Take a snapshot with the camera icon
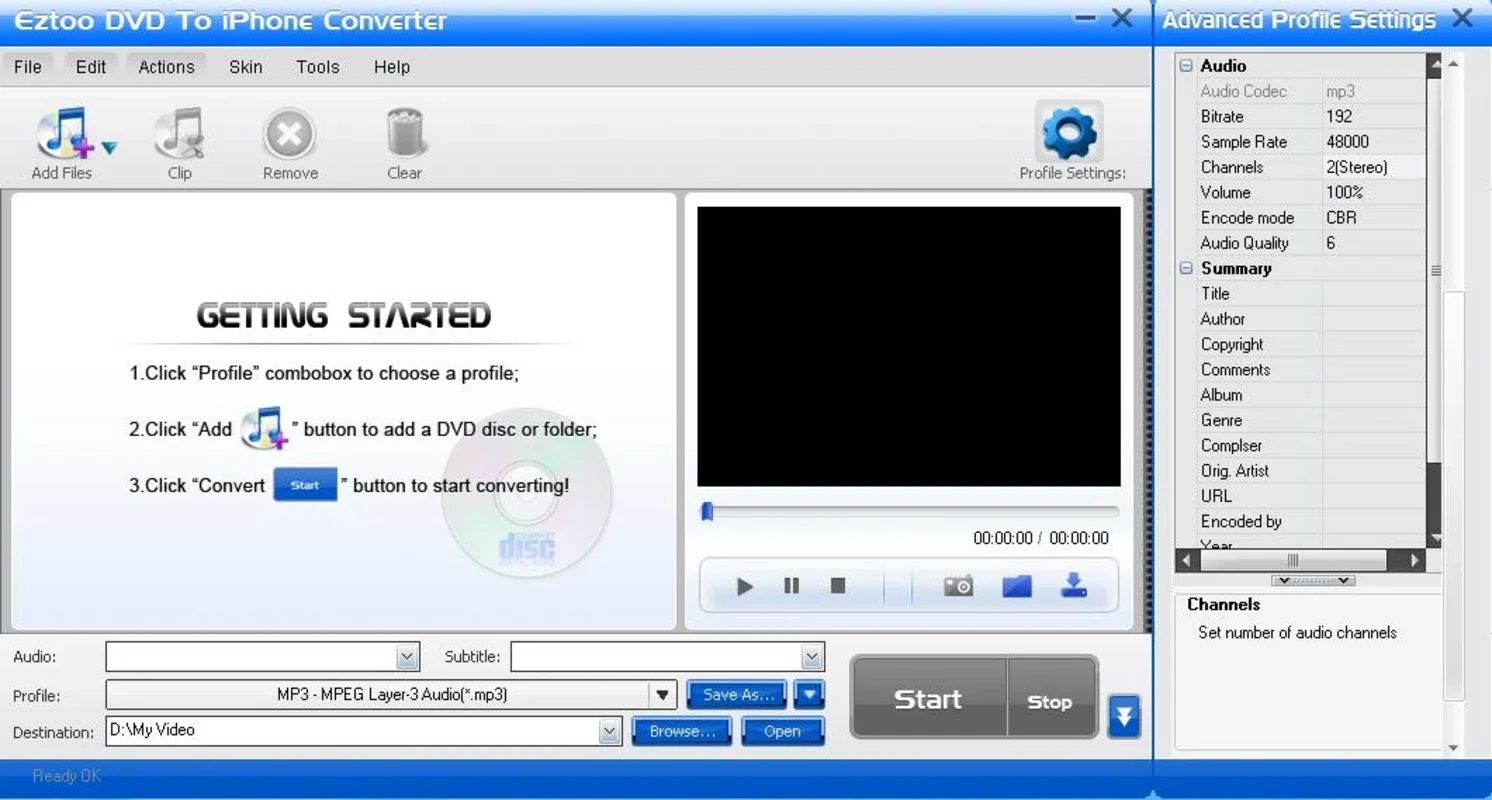1492x800 pixels. [x=958, y=586]
